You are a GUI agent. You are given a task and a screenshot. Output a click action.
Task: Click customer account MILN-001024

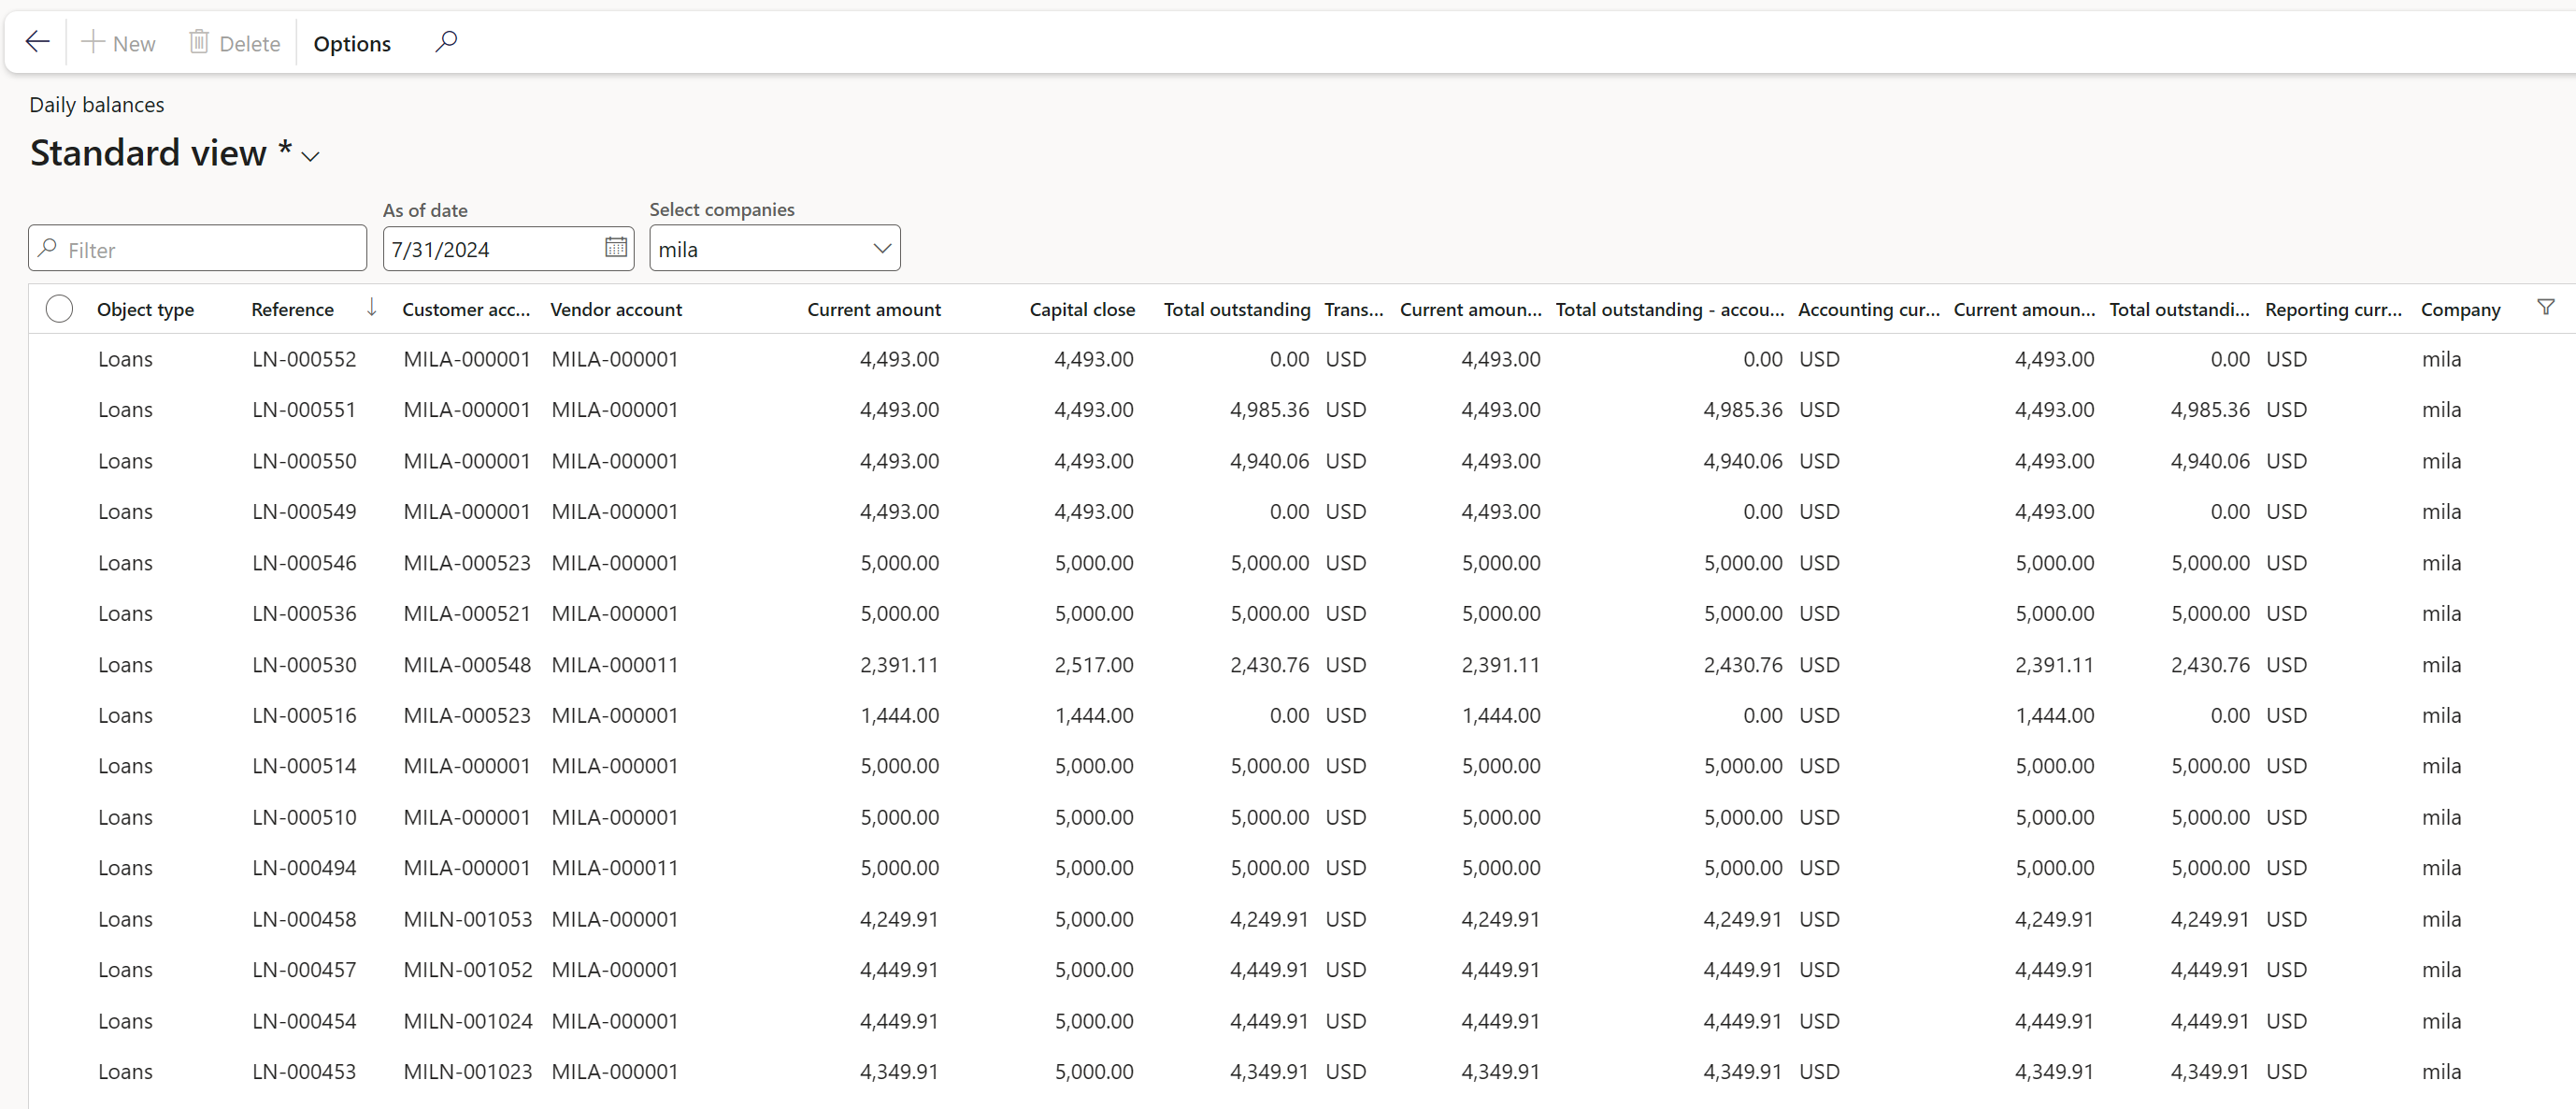pyautogui.click(x=467, y=1021)
